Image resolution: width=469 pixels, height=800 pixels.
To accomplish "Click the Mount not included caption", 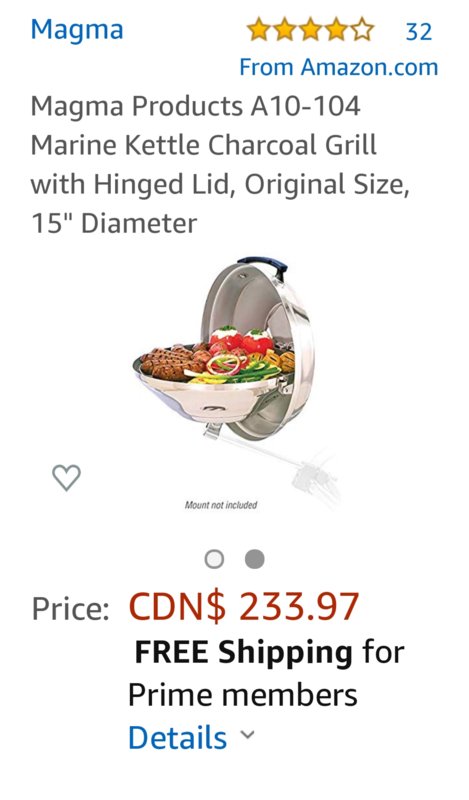I will click(x=221, y=505).
